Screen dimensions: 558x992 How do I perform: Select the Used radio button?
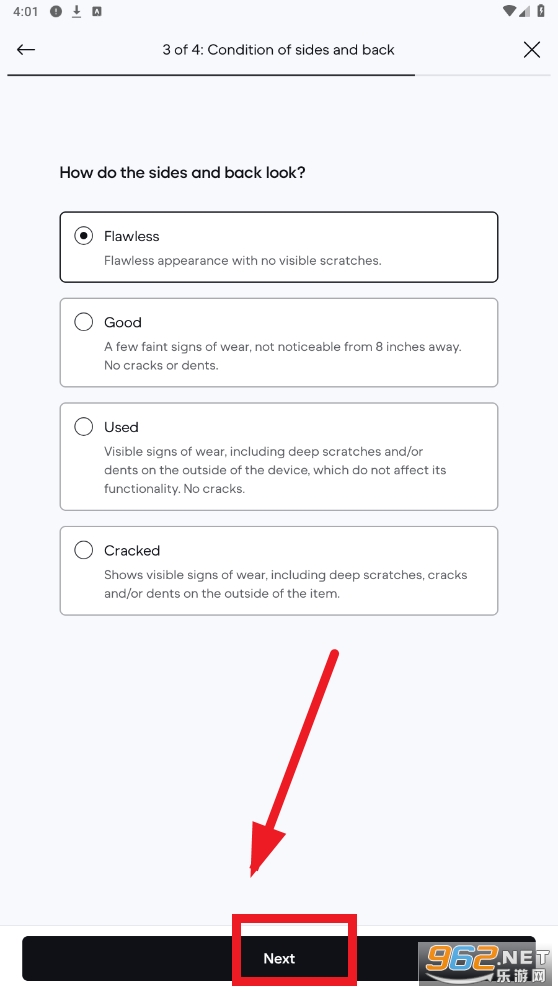point(84,426)
